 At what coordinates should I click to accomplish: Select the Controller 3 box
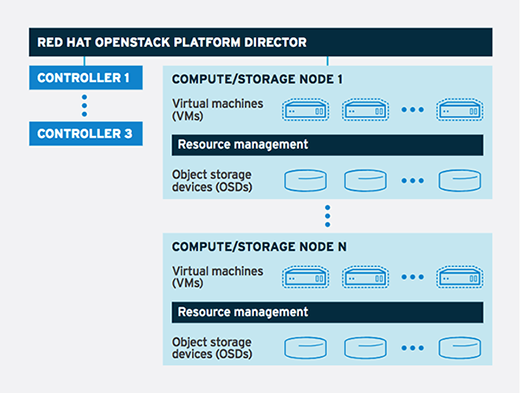pos(86,134)
